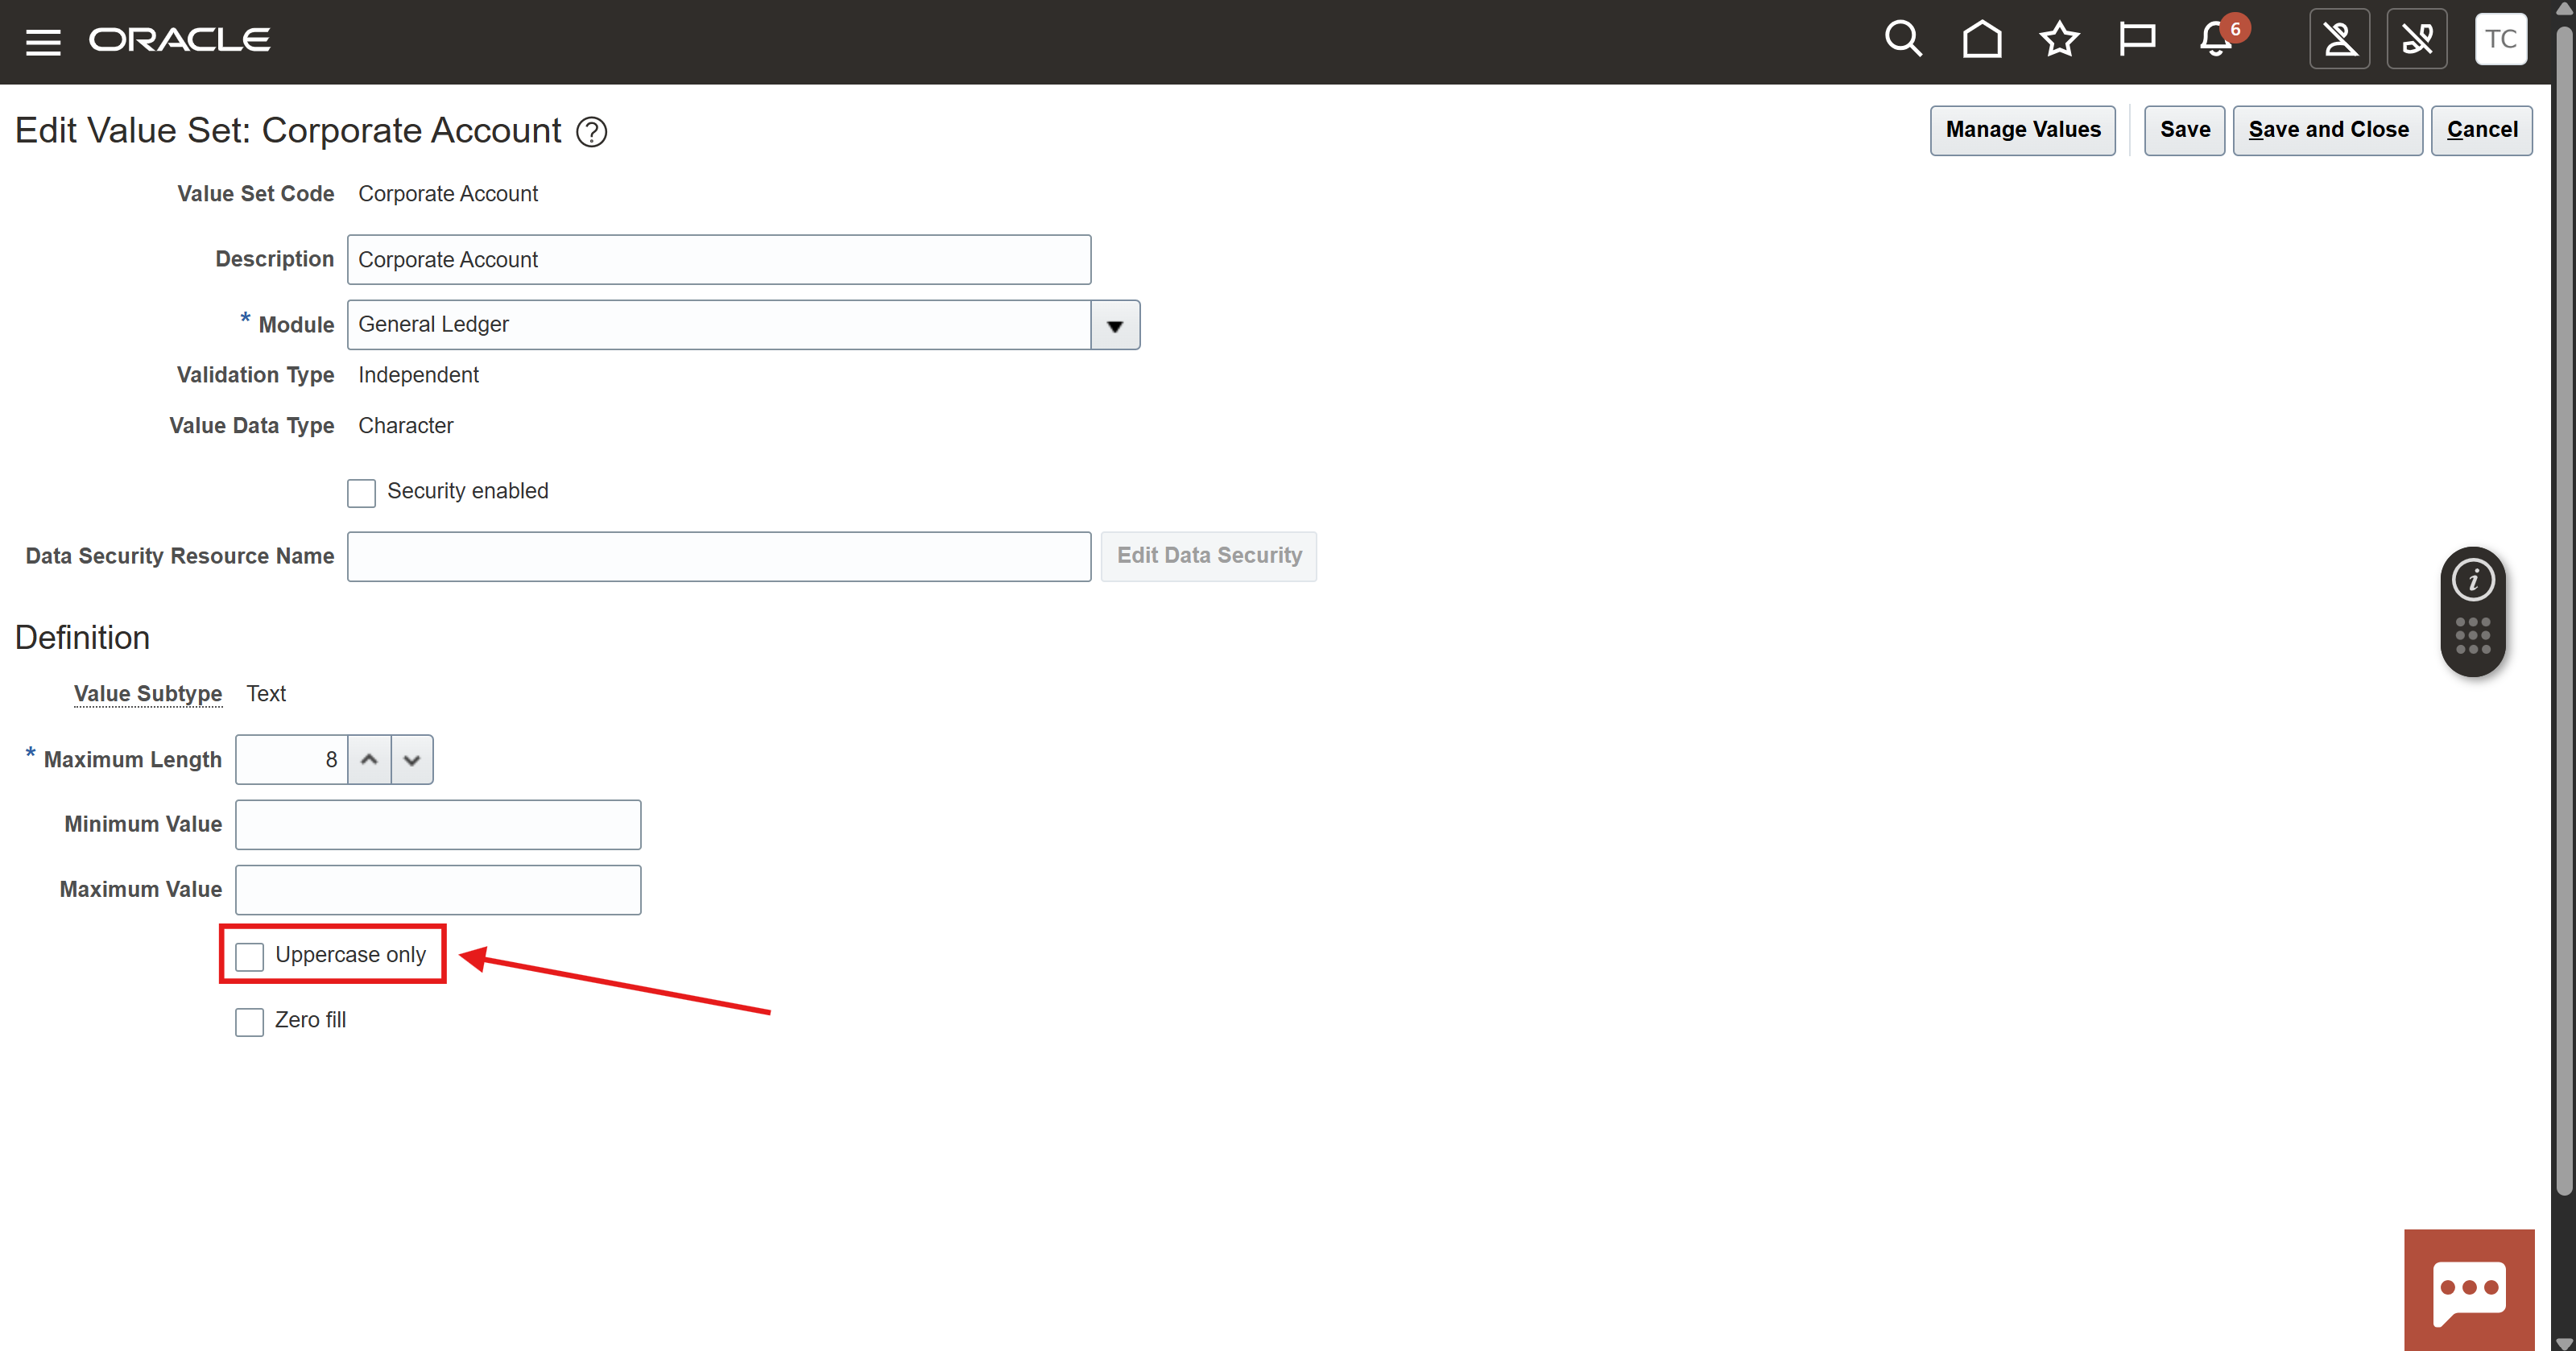Enable the Security enabled checkbox

click(361, 492)
